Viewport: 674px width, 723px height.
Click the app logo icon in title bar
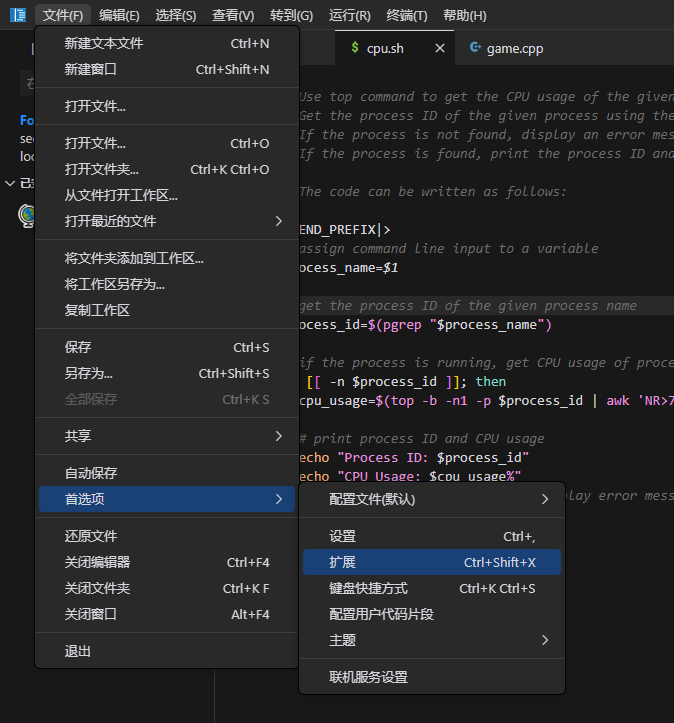[x=18, y=15]
